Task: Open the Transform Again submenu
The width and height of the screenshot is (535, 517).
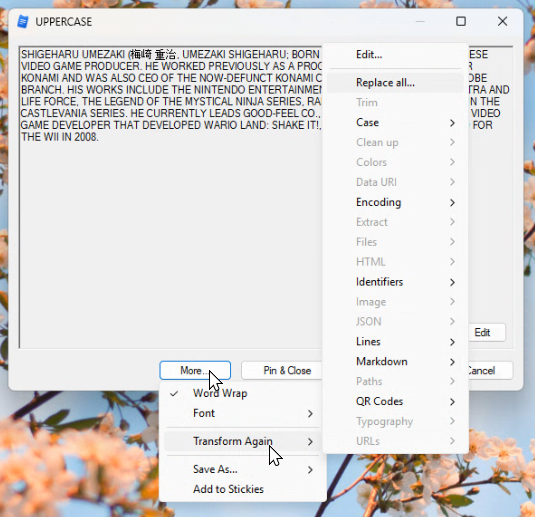Action: (x=243, y=441)
